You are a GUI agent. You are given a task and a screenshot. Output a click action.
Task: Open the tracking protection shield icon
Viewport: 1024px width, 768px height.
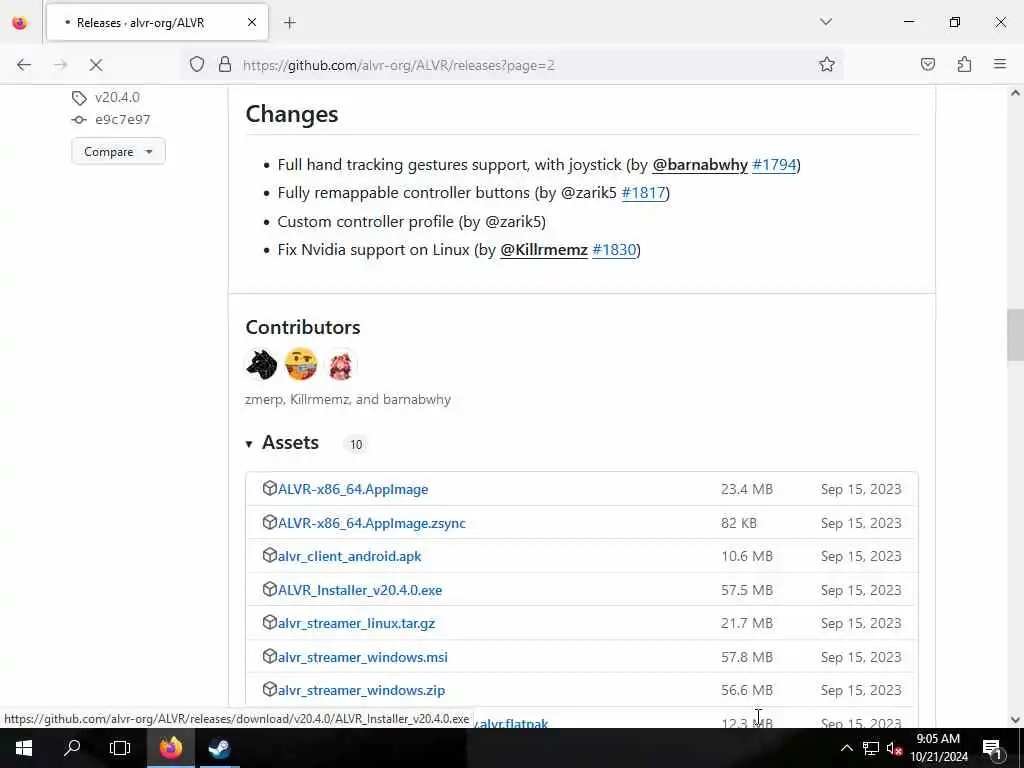coord(197,65)
